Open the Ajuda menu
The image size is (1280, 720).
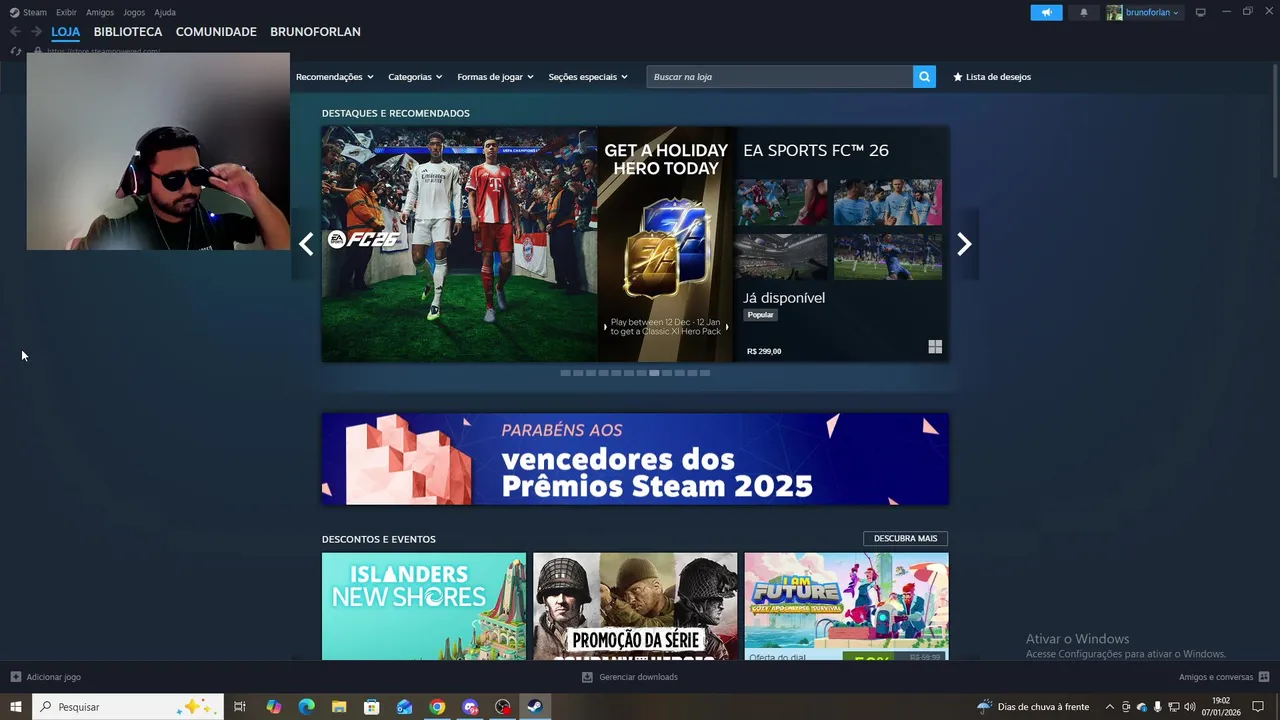[165, 12]
